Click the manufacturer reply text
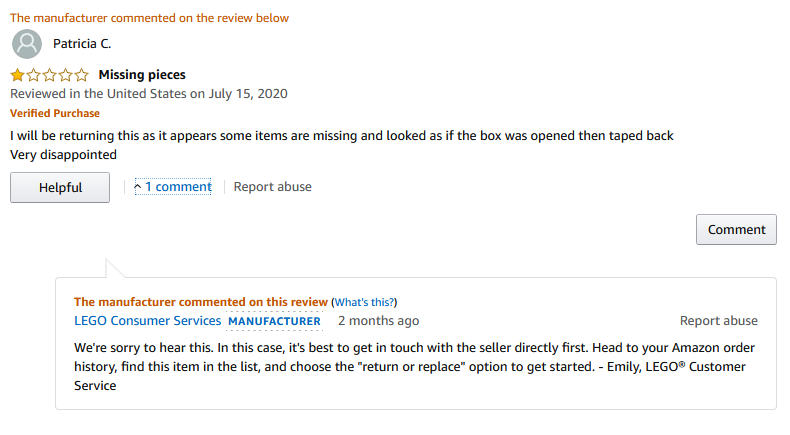 [414, 366]
